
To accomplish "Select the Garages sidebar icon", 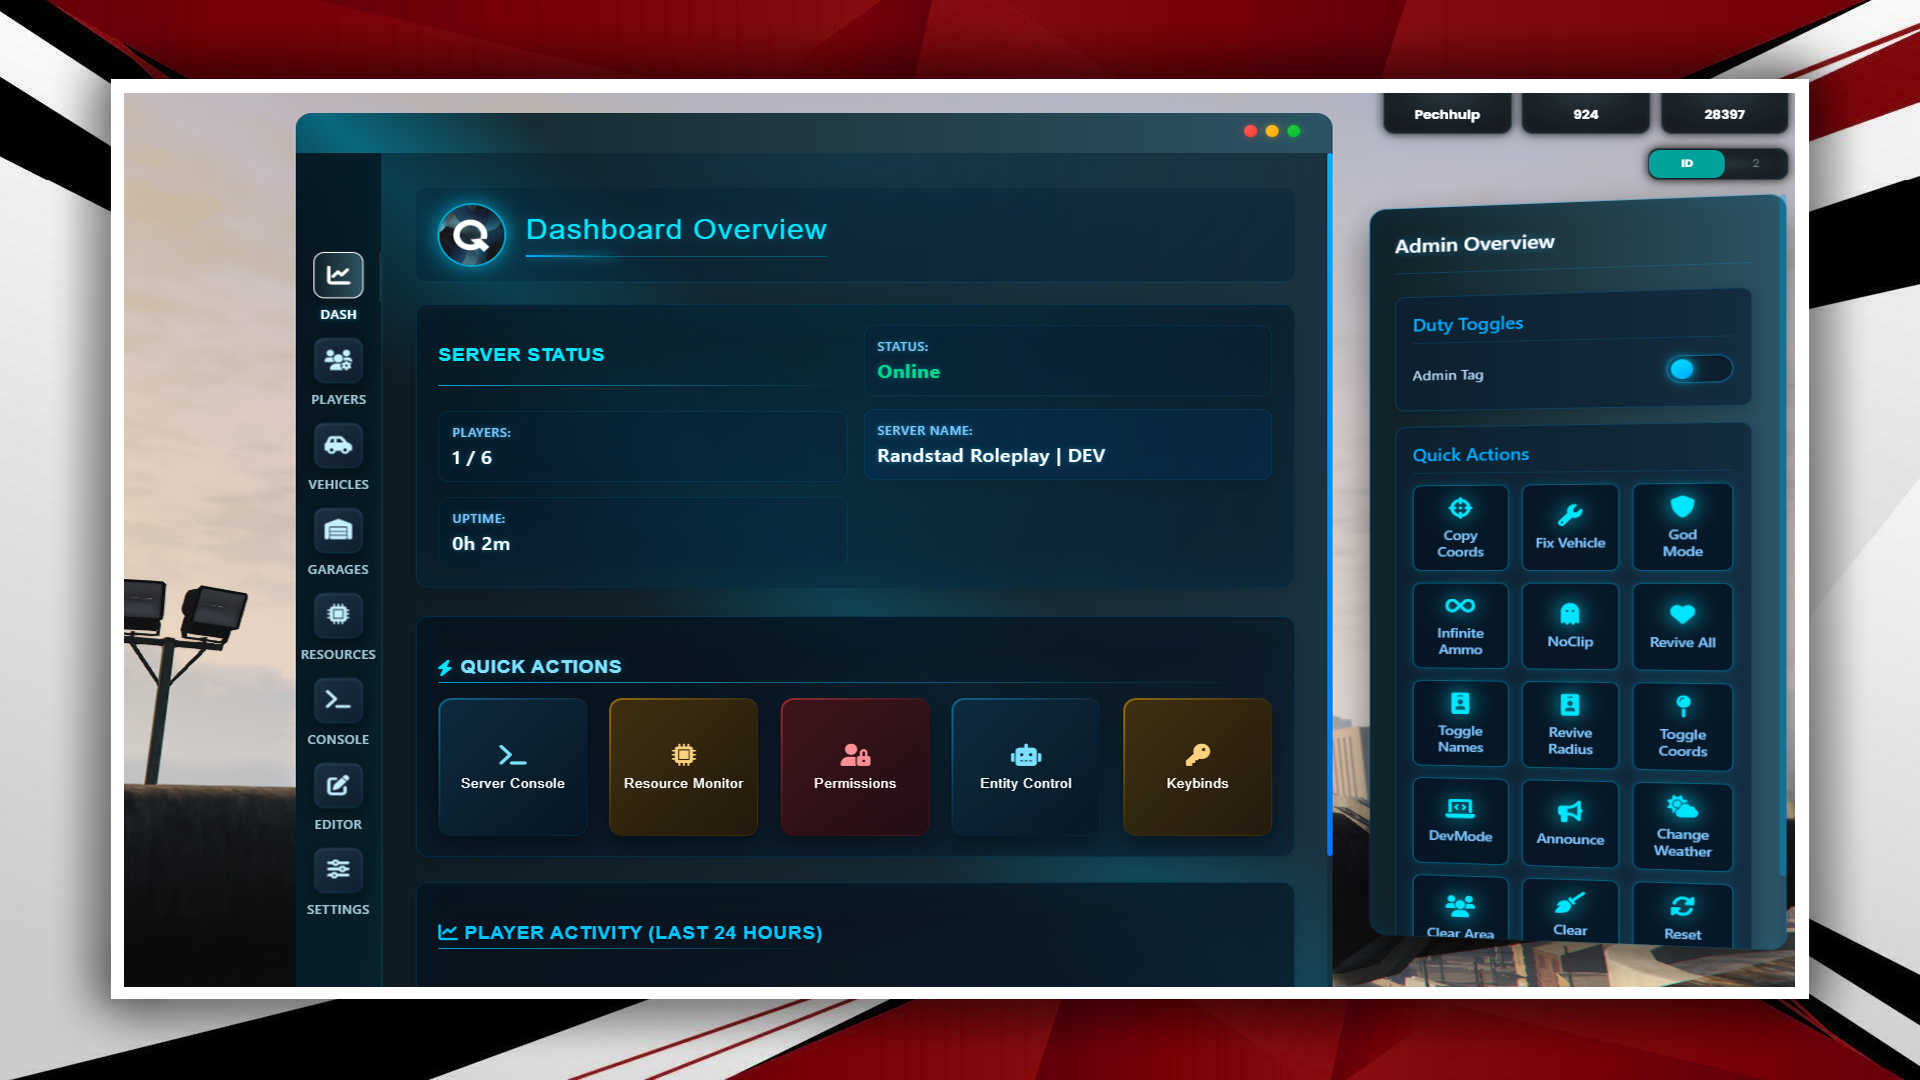I will 338,531.
